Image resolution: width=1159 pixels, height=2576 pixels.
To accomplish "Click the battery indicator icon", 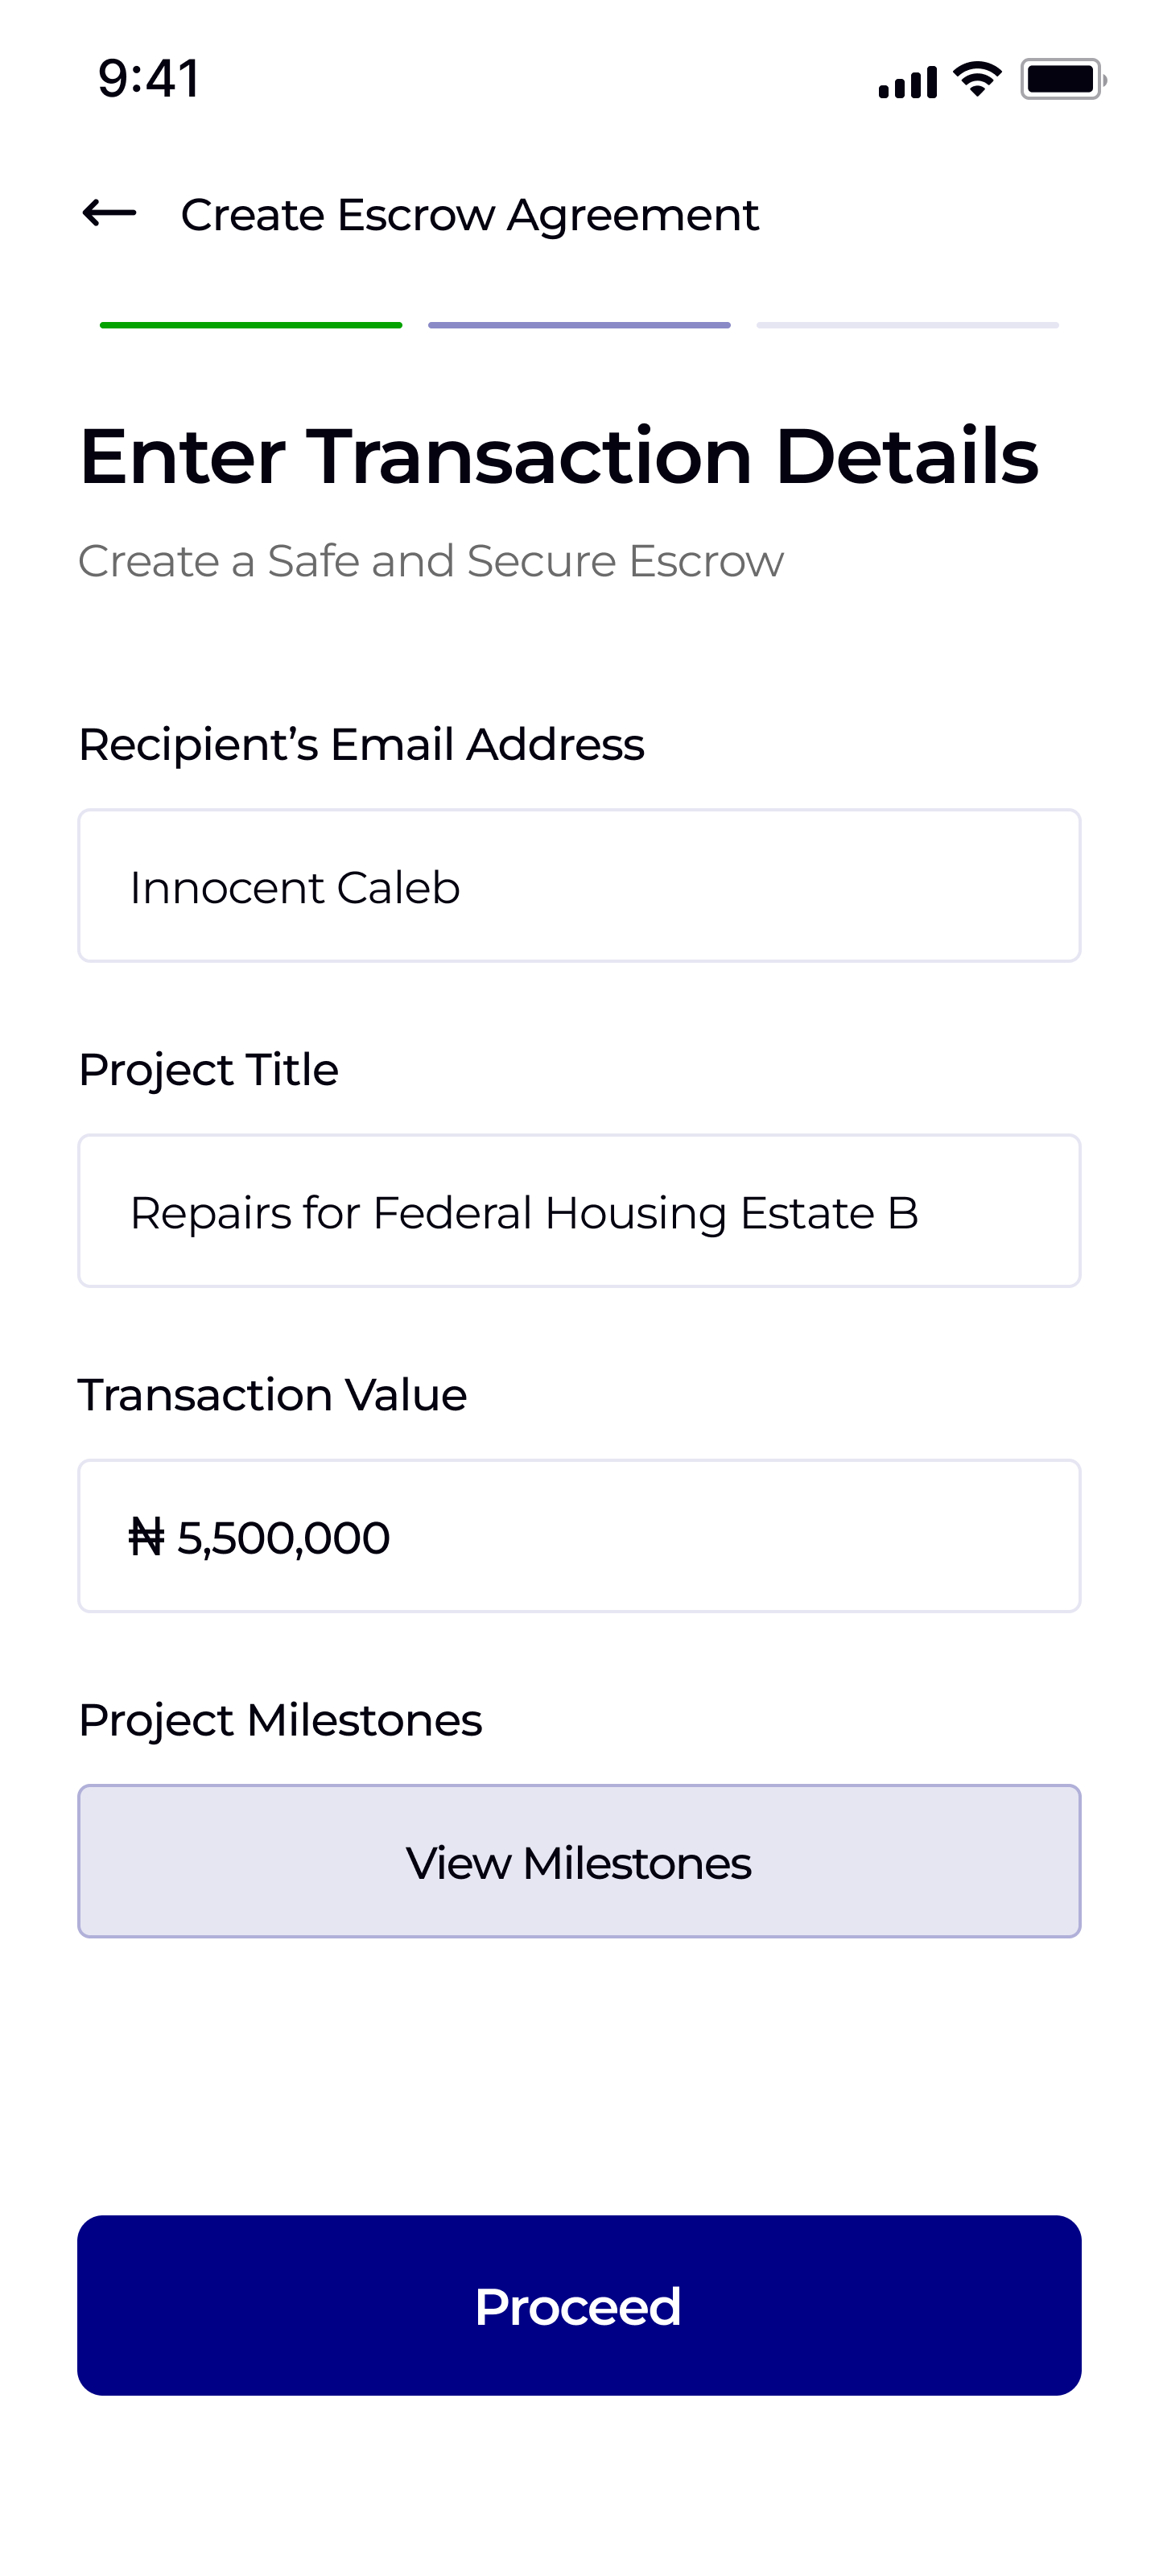I will [1062, 79].
